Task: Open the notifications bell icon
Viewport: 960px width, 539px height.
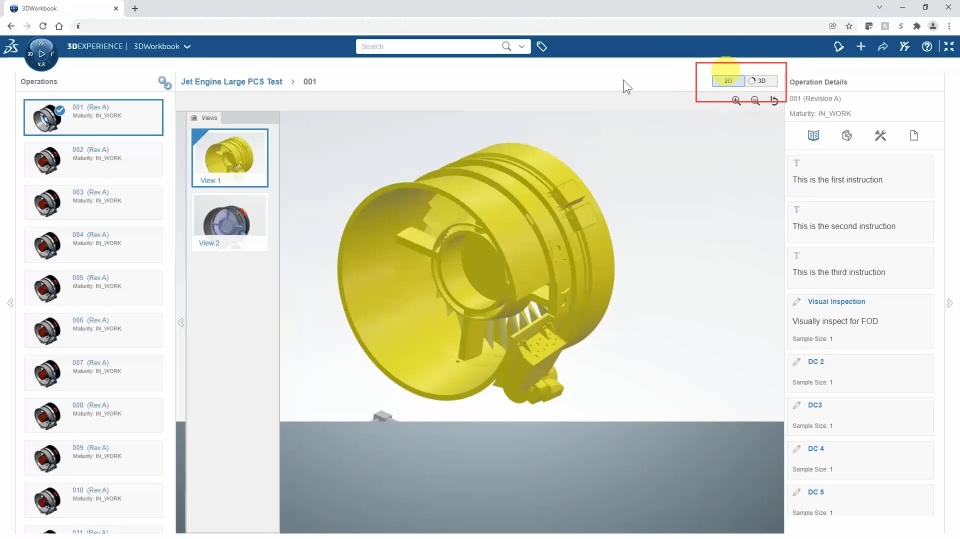Action: click(839, 47)
